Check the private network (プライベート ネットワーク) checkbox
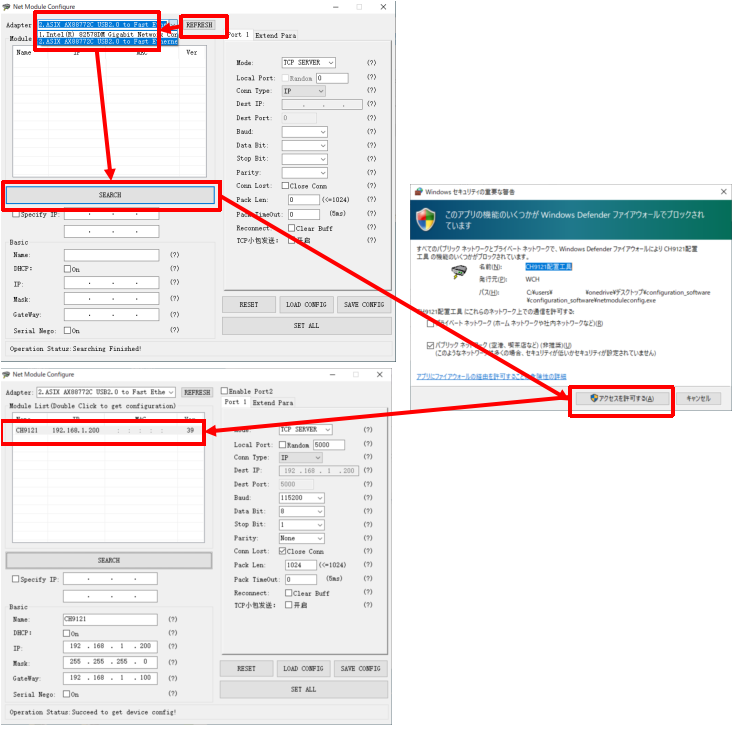 point(430,323)
